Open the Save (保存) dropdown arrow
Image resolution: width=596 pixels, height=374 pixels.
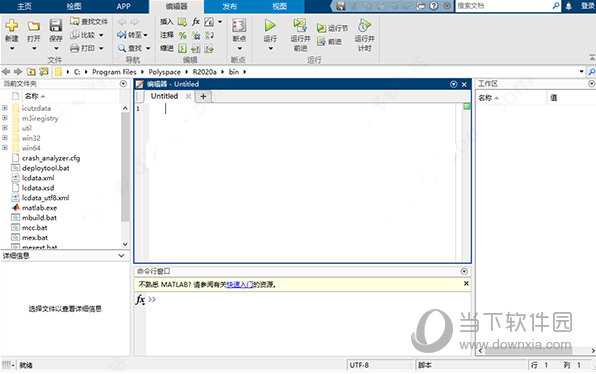56,49
